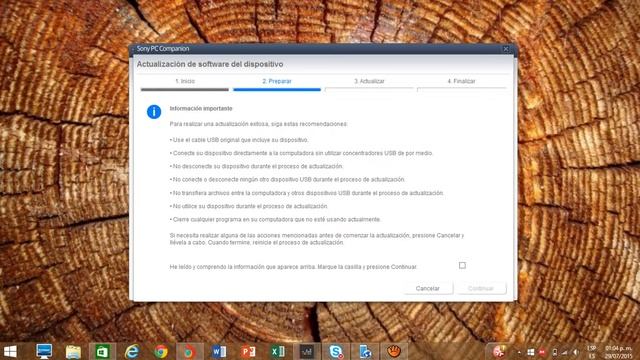Open the Sony PC Companion taskbar icon
This screenshot has height=360, width=640.
click(x=189, y=351)
